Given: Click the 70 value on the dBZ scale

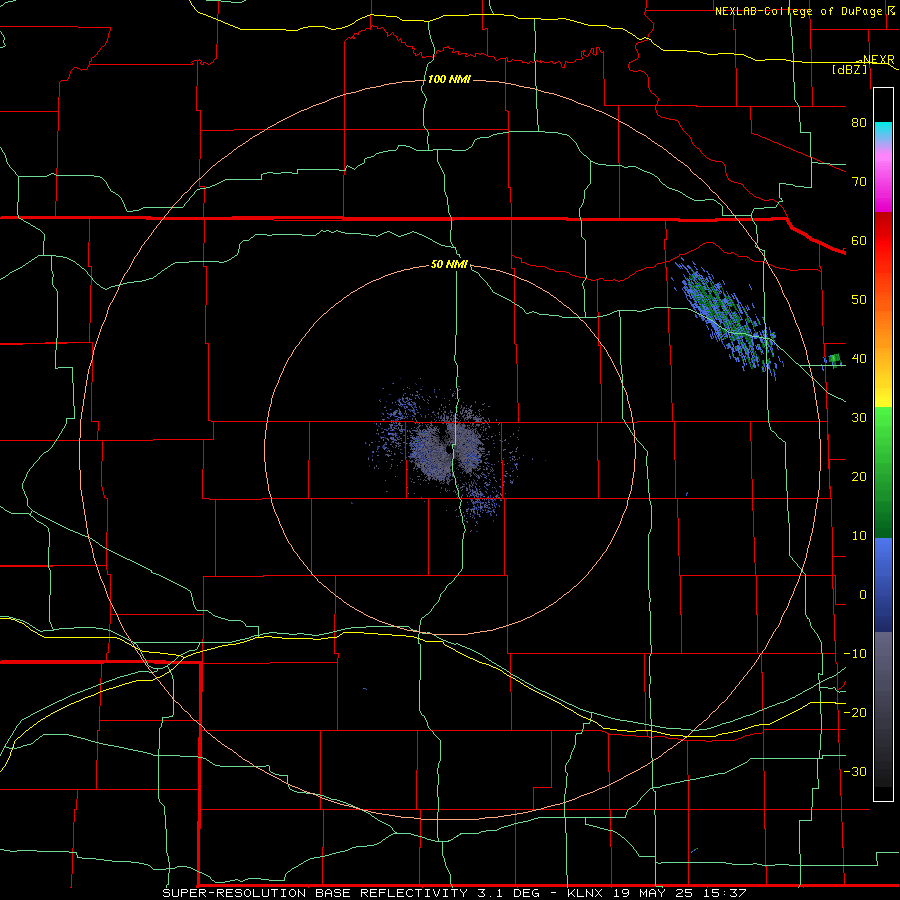Looking at the screenshot, I should coord(859,182).
